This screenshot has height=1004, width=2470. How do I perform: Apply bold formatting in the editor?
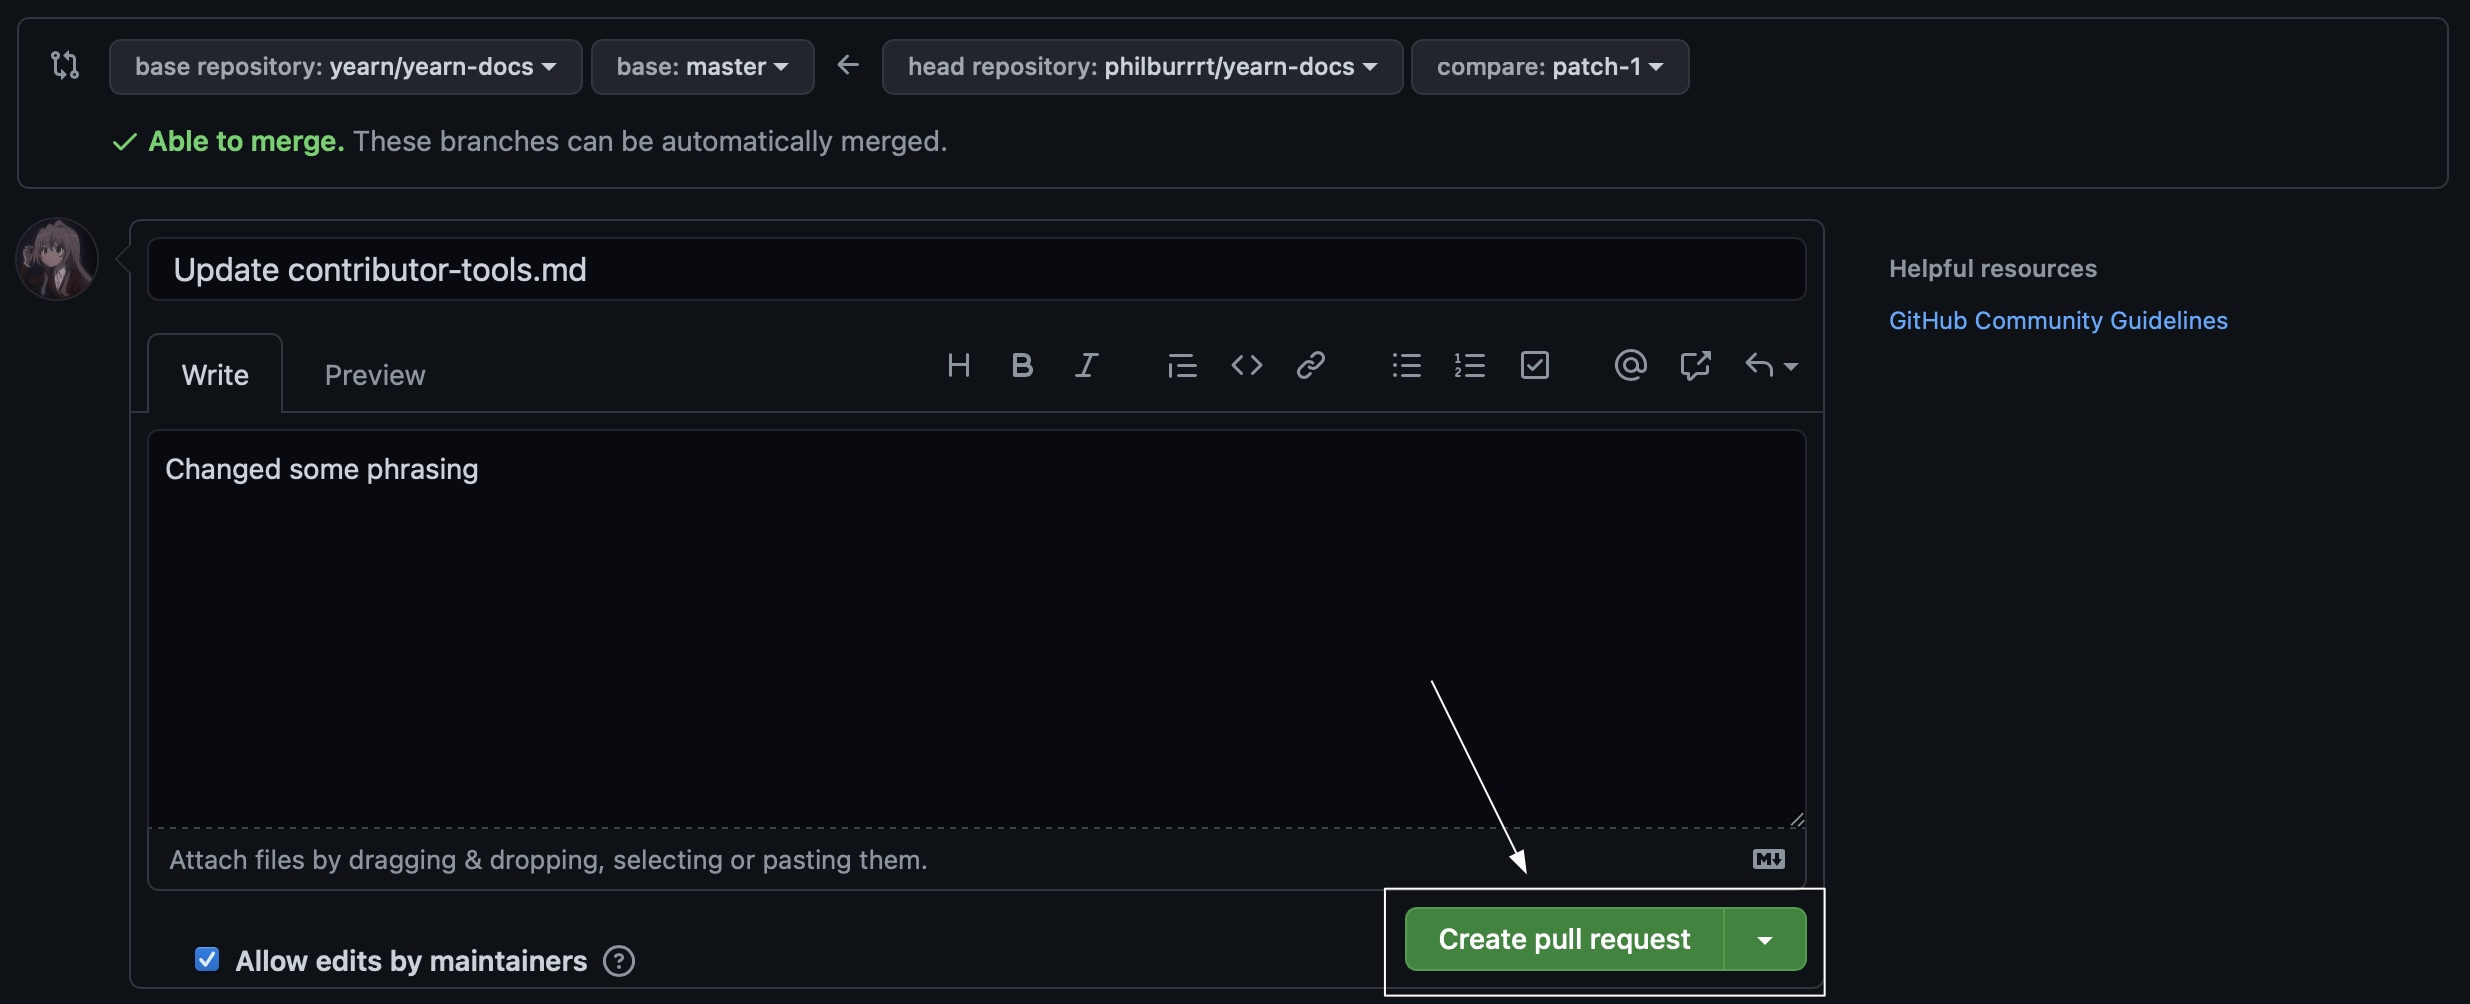coord(1021,366)
